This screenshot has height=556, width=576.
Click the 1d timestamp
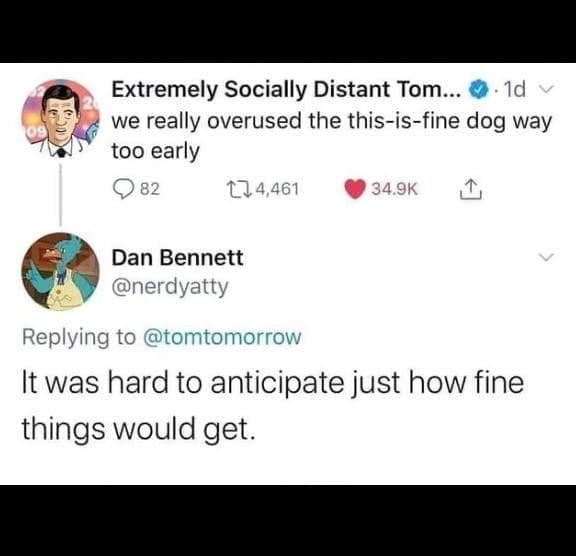tap(515, 89)
